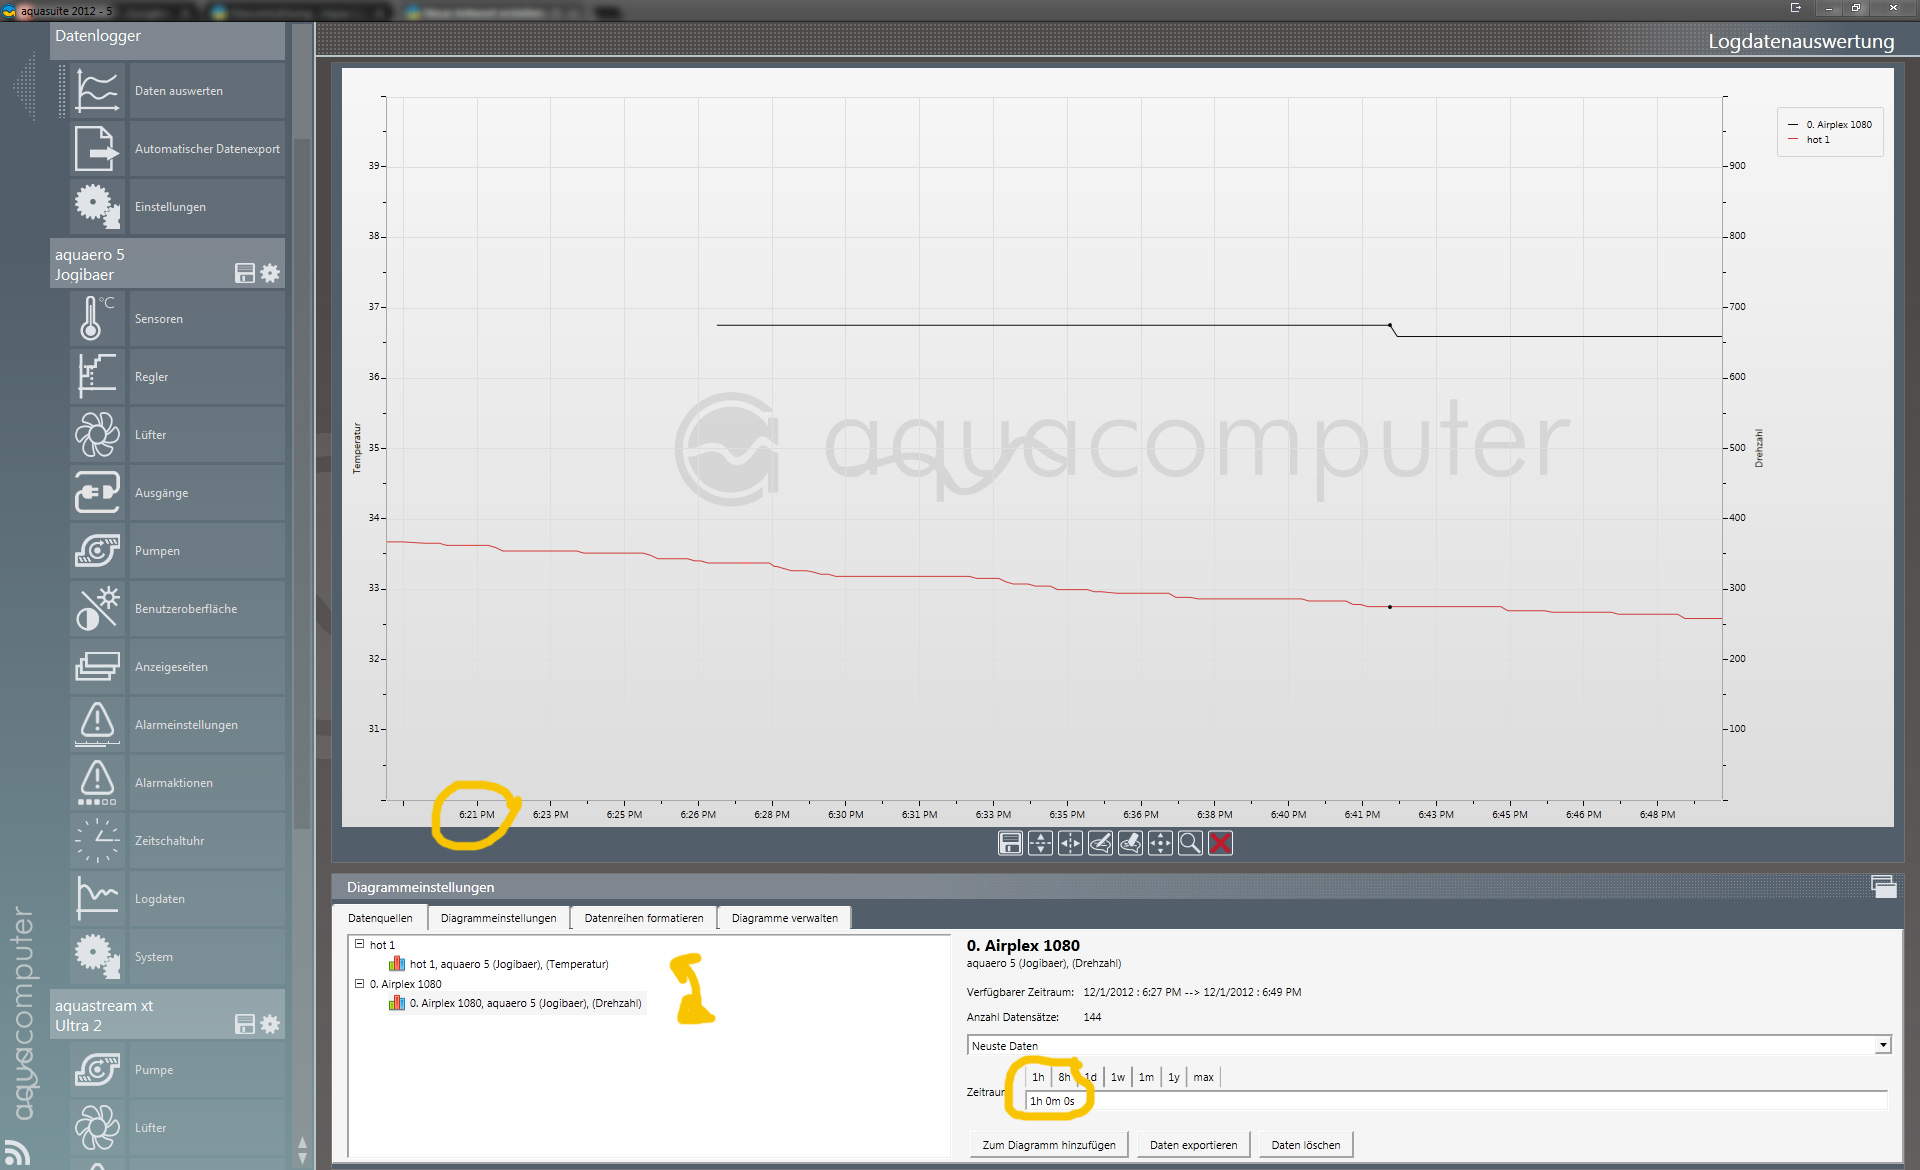Open the Zeitschaltuhr timer page
This screenshot has width=1920, height=1170.
(178, 841)
